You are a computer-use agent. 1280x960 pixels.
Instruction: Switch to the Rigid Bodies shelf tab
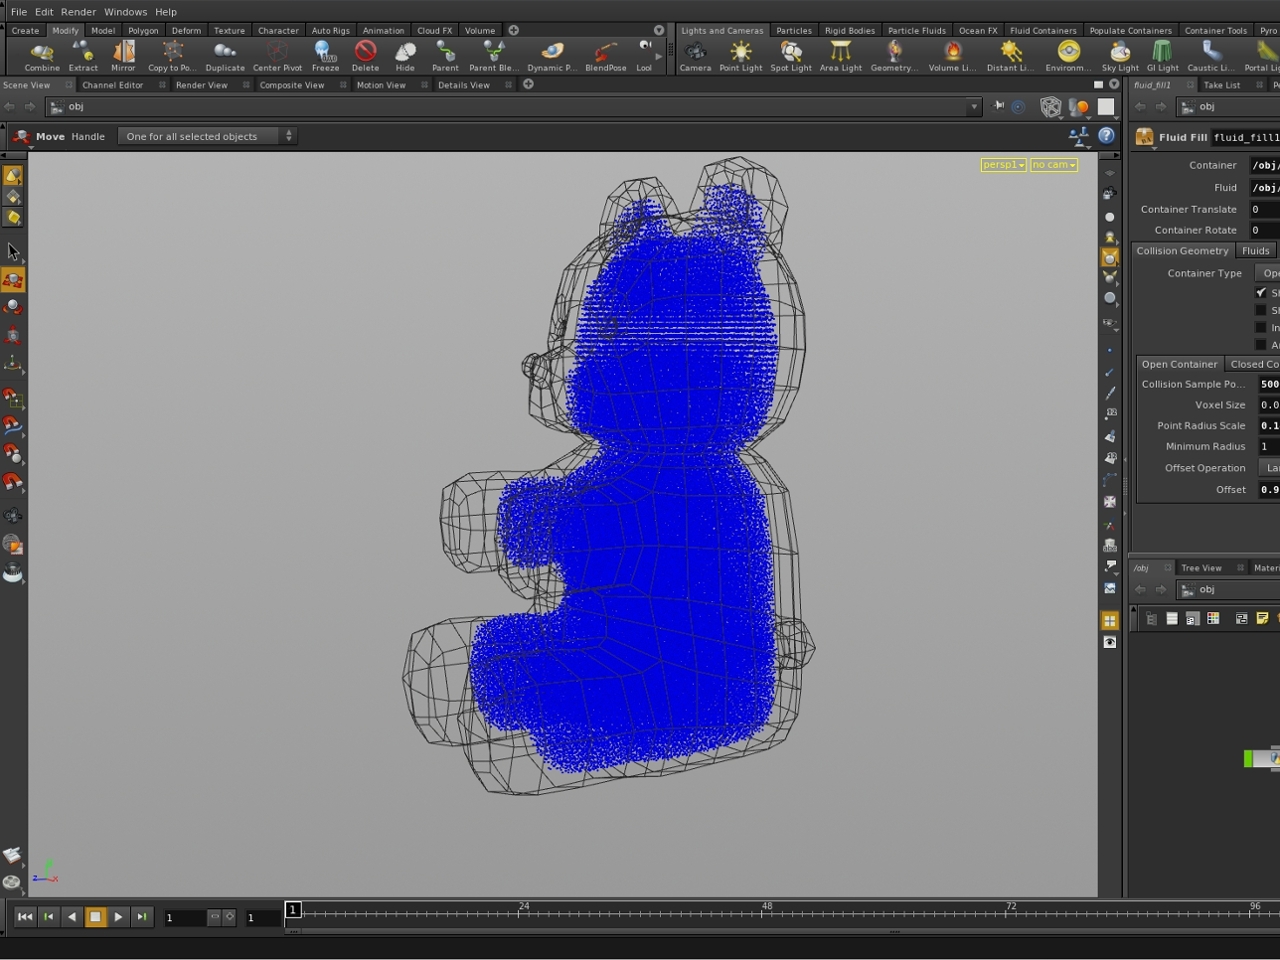[849, 30]
